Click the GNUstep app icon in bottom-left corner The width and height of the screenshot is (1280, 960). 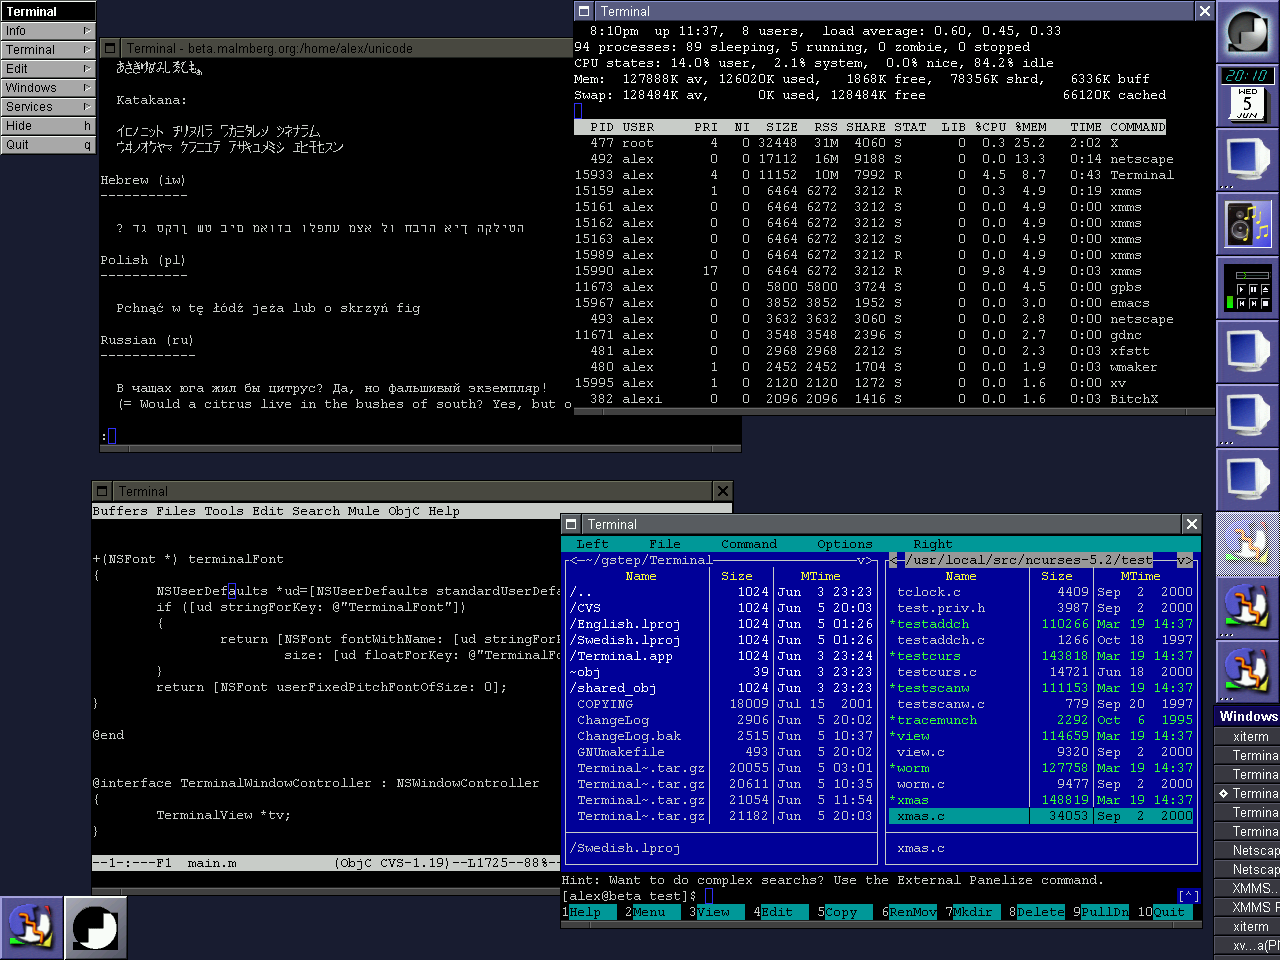coord(33,927)
